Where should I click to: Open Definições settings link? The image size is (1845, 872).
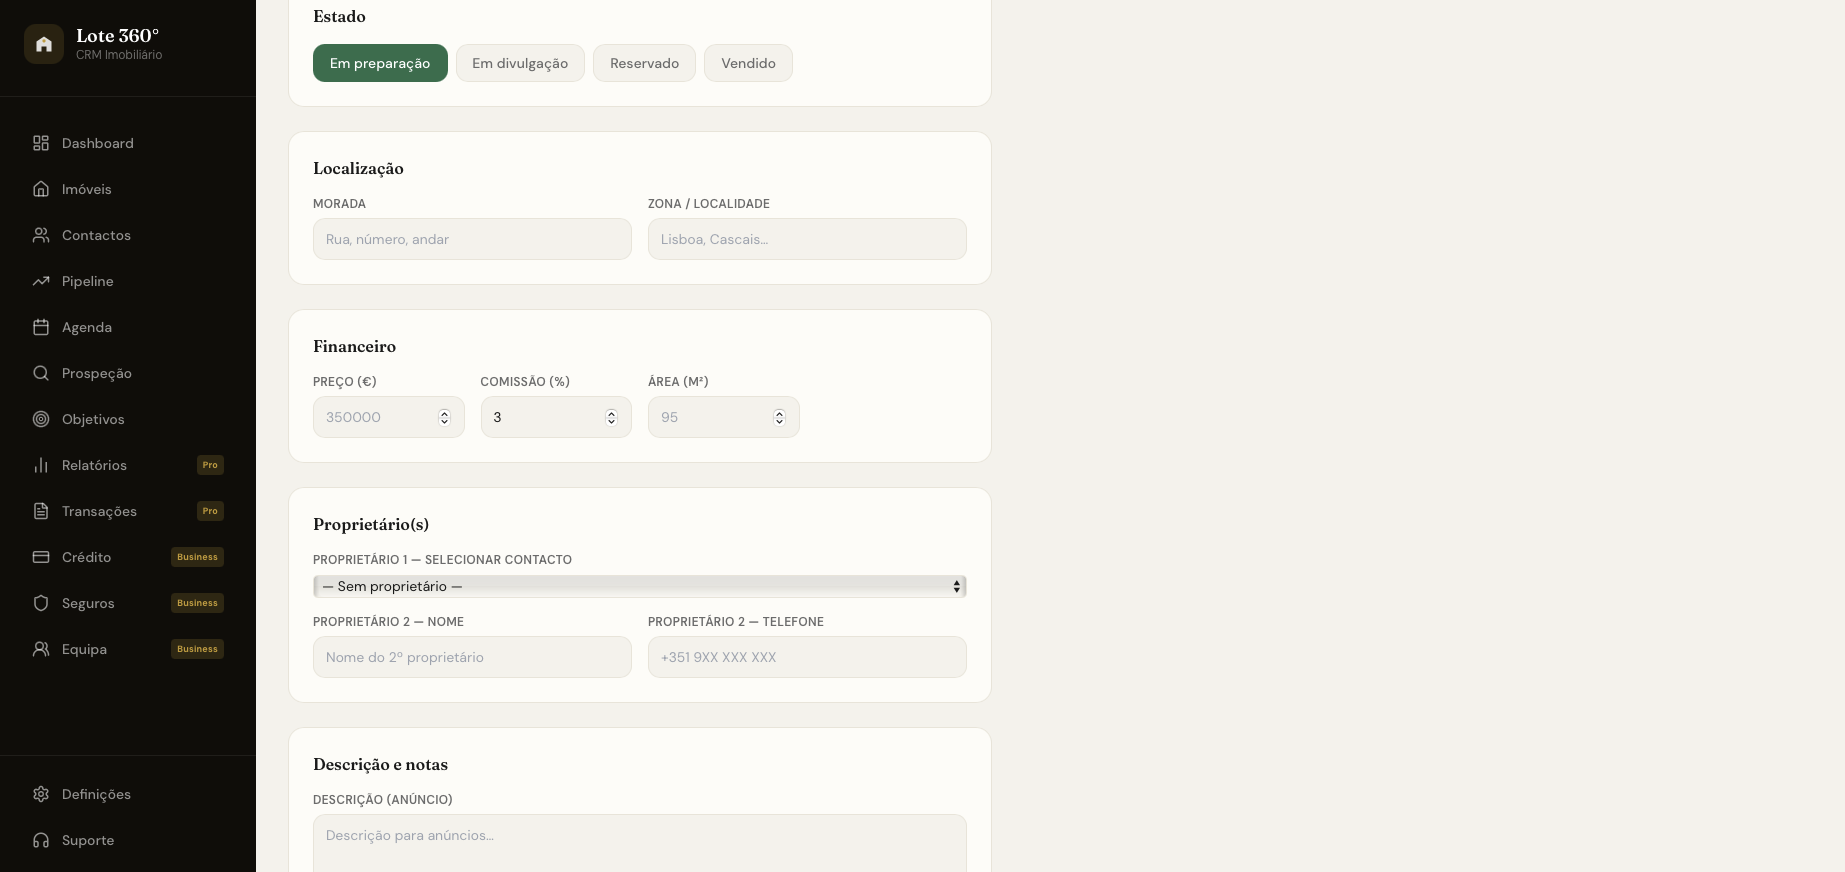click(x=128, y=794)
